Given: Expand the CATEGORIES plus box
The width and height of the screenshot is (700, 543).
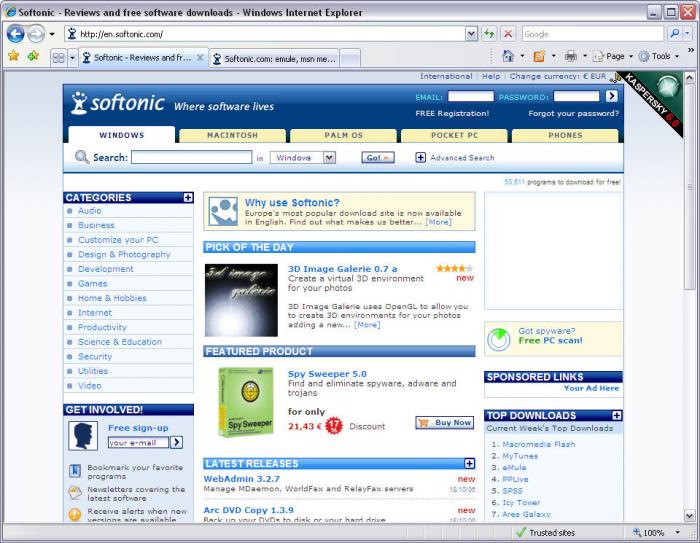Looking at the screenshot, I should point(188,198).
